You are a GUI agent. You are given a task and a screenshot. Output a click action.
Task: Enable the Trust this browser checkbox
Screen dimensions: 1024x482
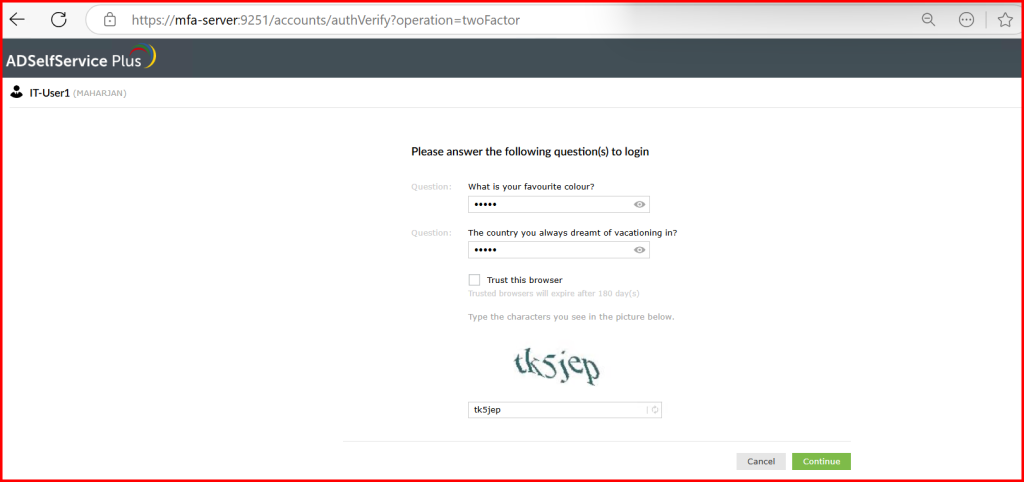point(474,280)
